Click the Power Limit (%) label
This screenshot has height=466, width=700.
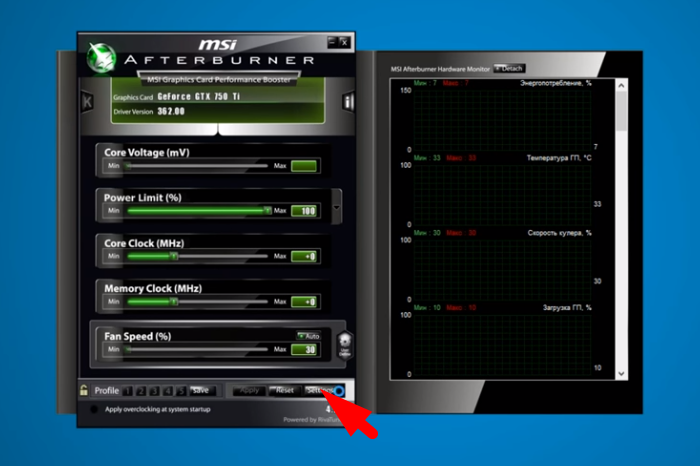click(142, 197)
